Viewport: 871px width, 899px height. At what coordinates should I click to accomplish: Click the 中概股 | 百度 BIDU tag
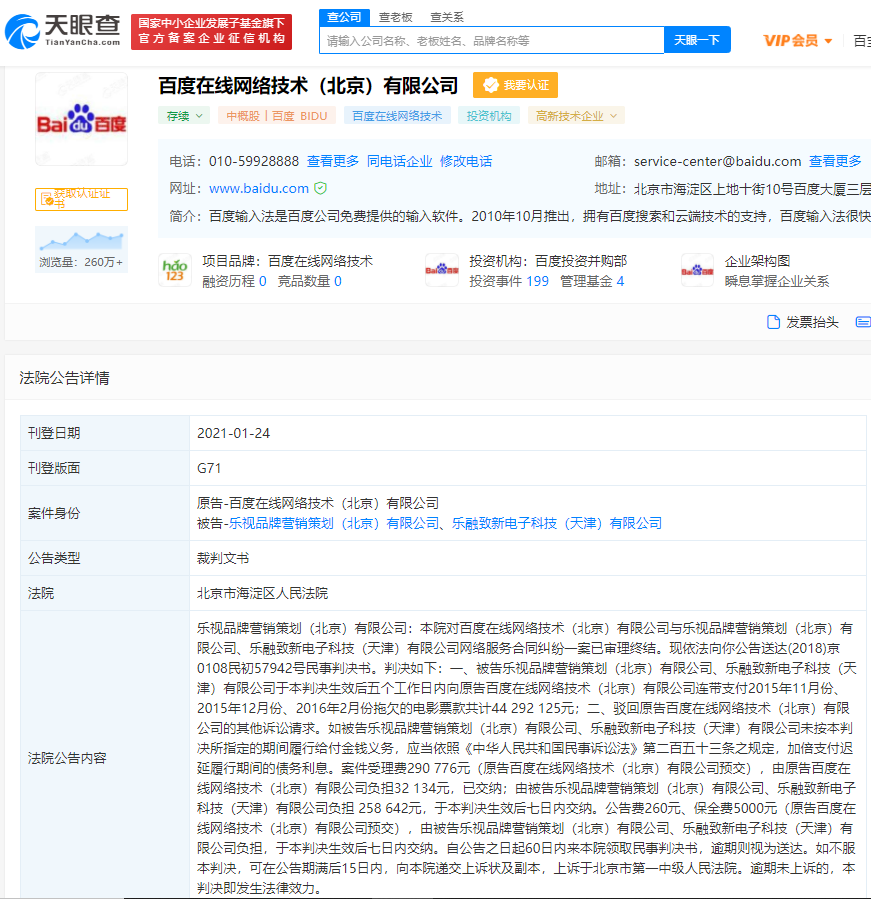point(277,116)
